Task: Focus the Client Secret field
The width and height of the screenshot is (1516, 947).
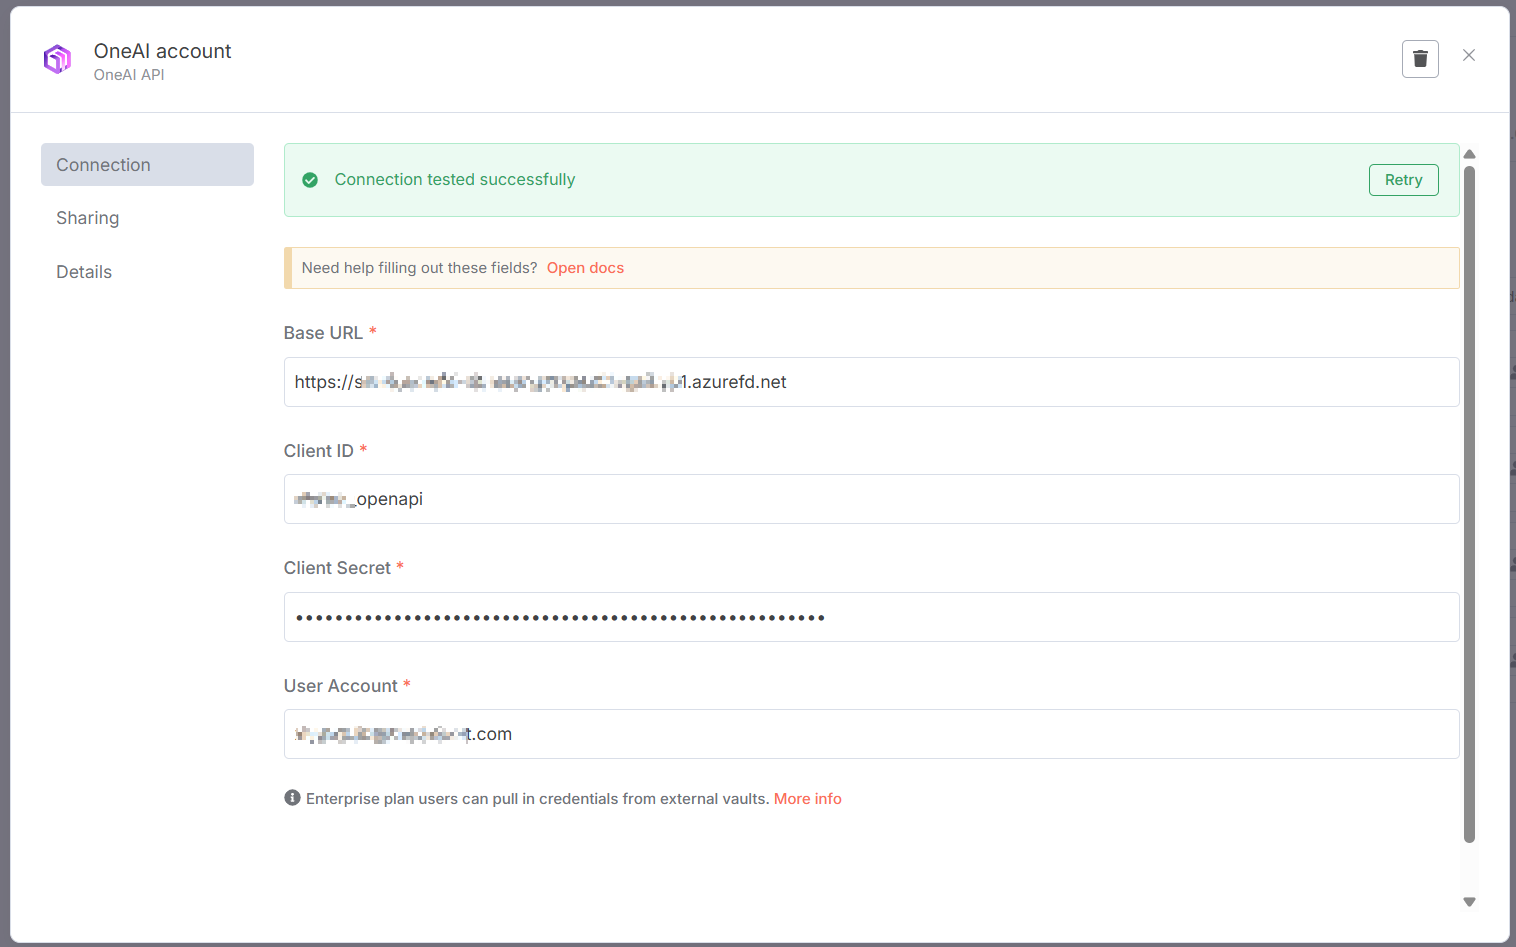Action: coord(871,617)
